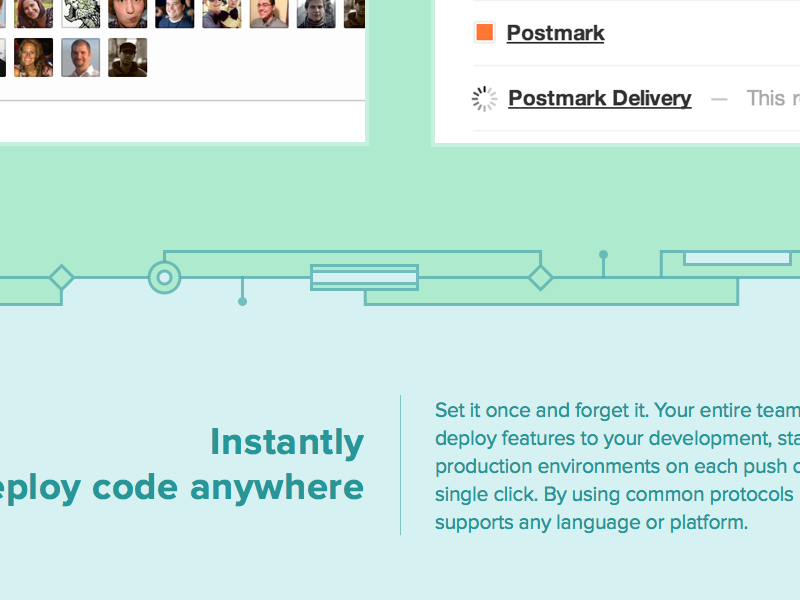
Task: Click the left diamond node on the pipeline line
Action: pyautogui.click(x=62, y=277)
